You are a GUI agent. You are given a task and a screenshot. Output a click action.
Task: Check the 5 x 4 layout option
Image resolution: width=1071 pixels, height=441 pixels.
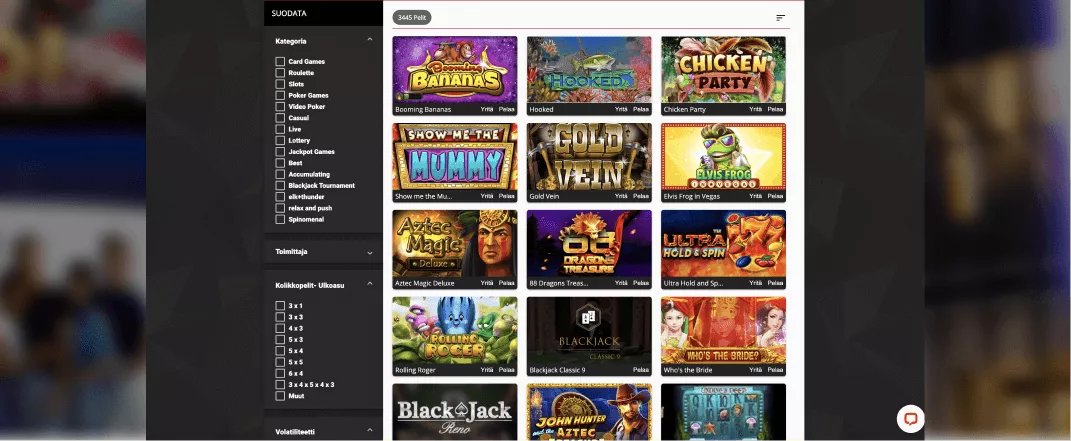click(280, 351)
